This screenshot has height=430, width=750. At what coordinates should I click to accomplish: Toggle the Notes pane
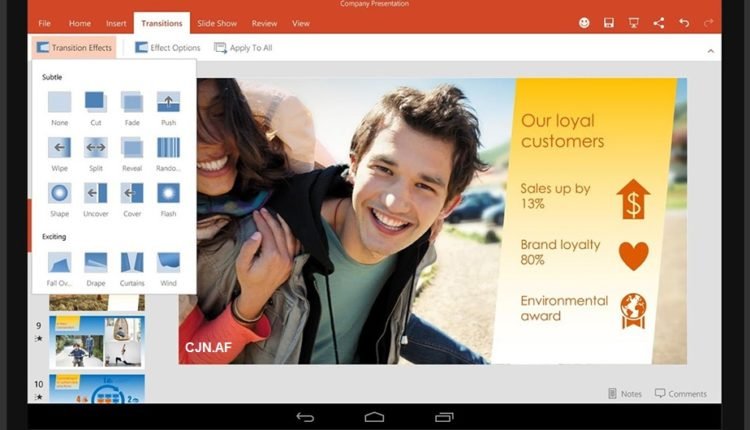pos(625,393)
